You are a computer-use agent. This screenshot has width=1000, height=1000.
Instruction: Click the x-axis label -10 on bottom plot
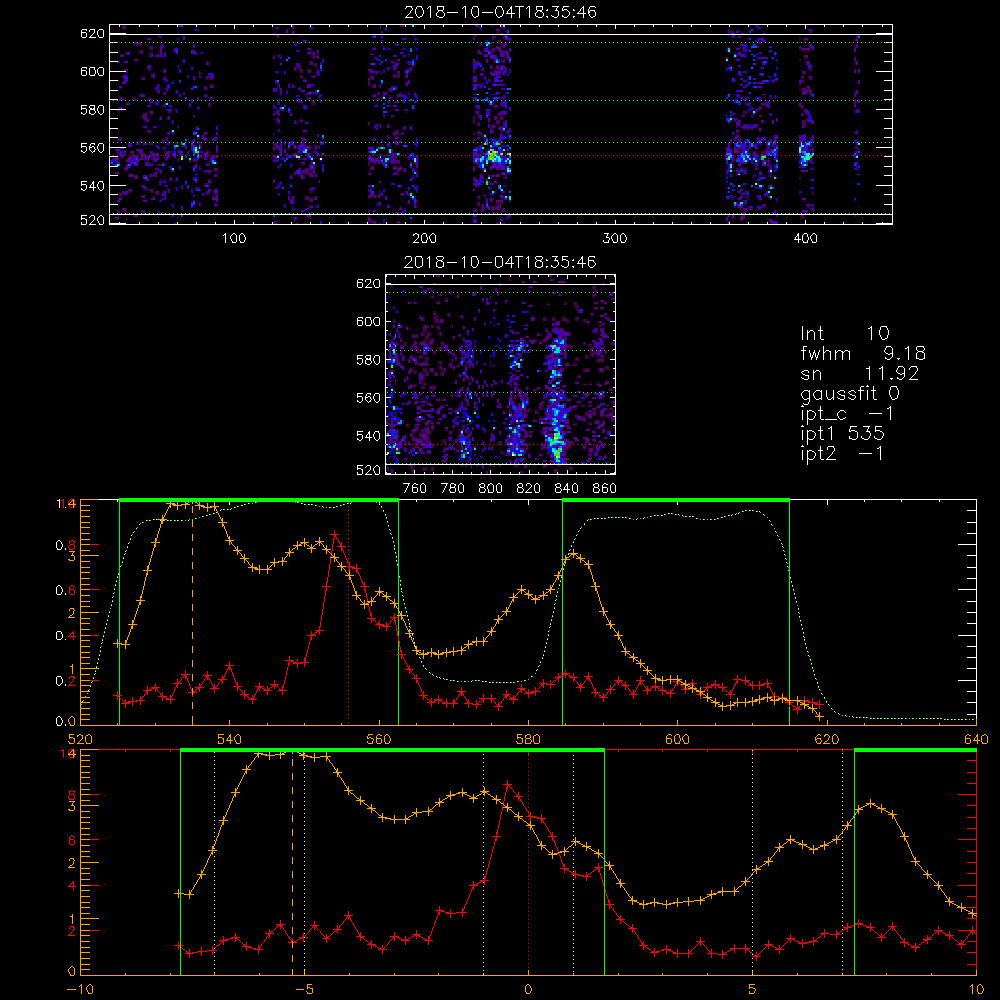point(79,990)
